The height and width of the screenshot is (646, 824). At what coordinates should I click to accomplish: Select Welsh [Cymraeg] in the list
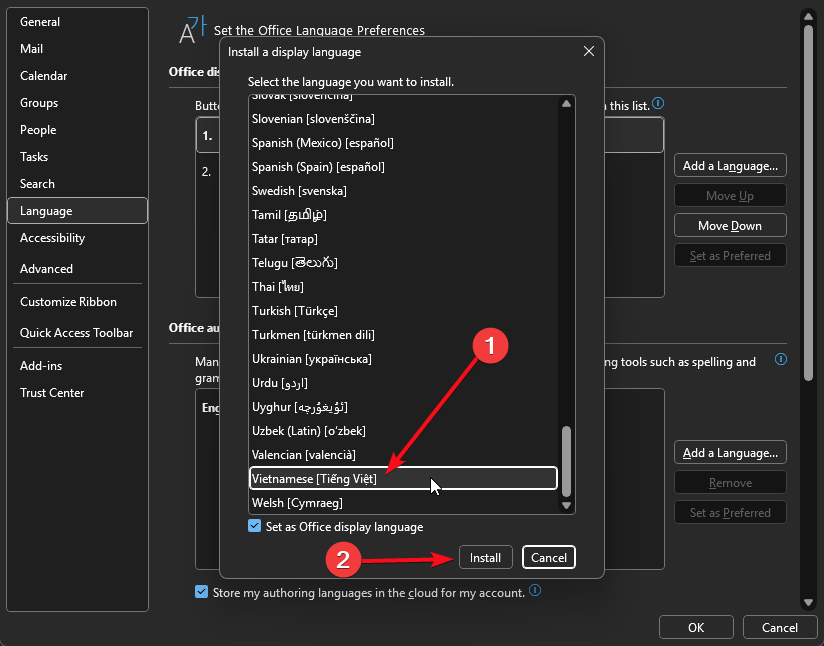403,503
